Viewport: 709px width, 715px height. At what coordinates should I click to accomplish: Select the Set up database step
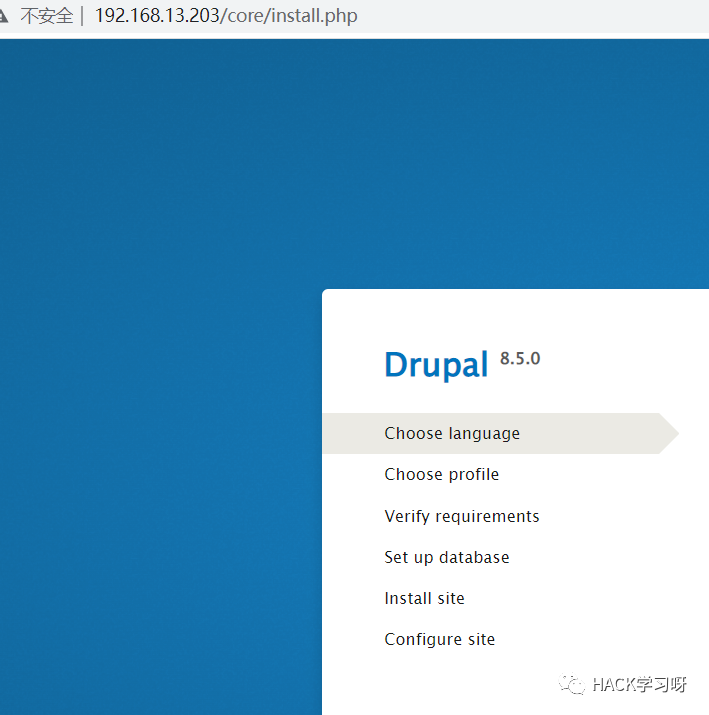pyautogui.click(x=447, y=557)
